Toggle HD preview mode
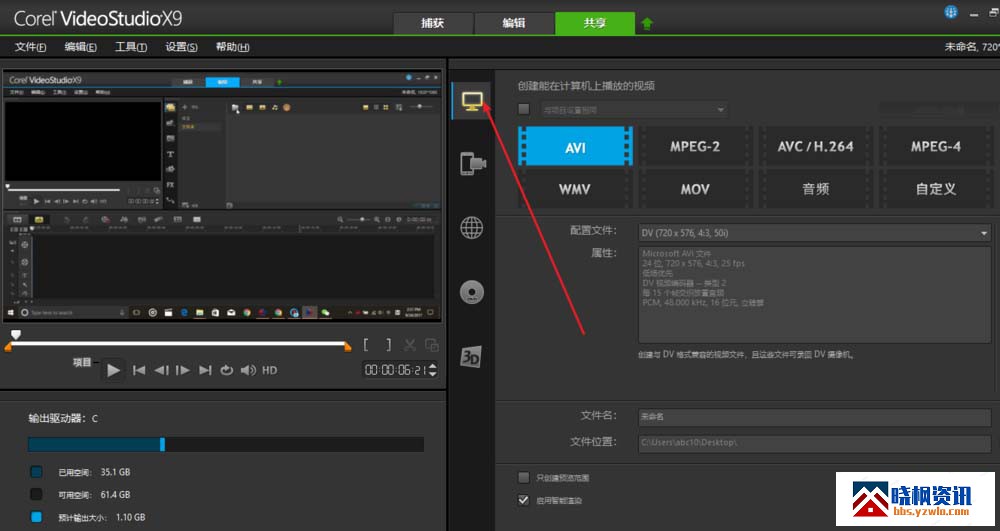The image size is (1000, 531). tap(270, 370)
